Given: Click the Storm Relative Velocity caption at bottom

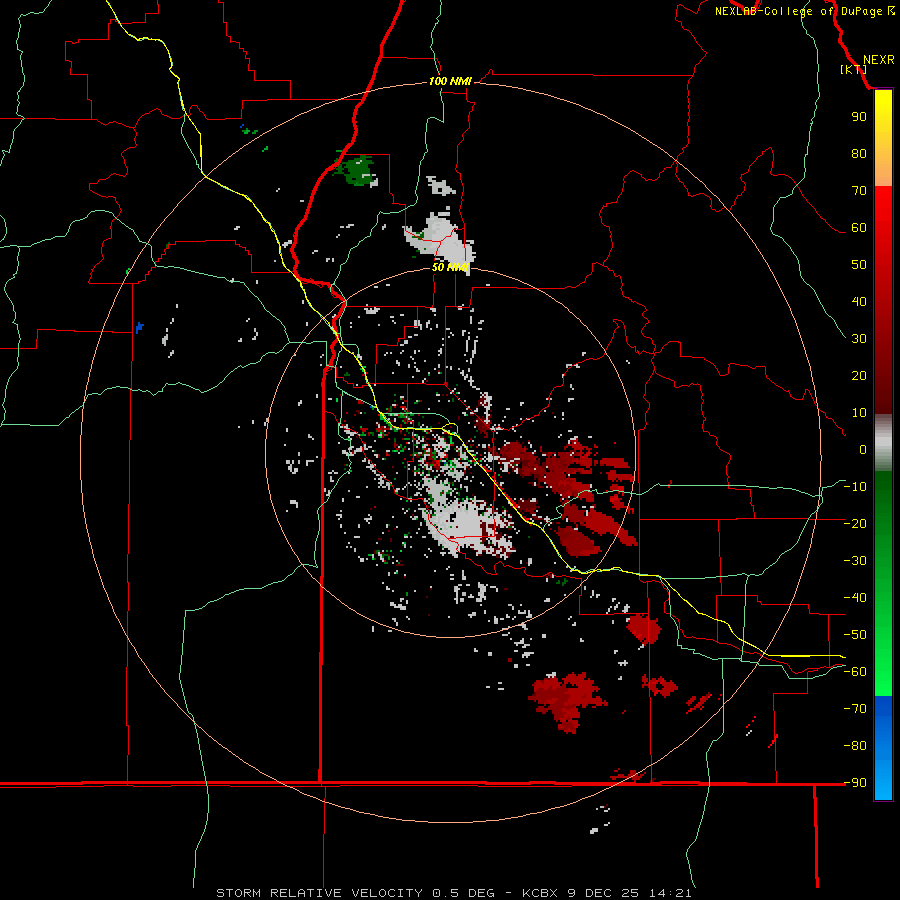Looking at the screenshot, I should click(453, 893).
